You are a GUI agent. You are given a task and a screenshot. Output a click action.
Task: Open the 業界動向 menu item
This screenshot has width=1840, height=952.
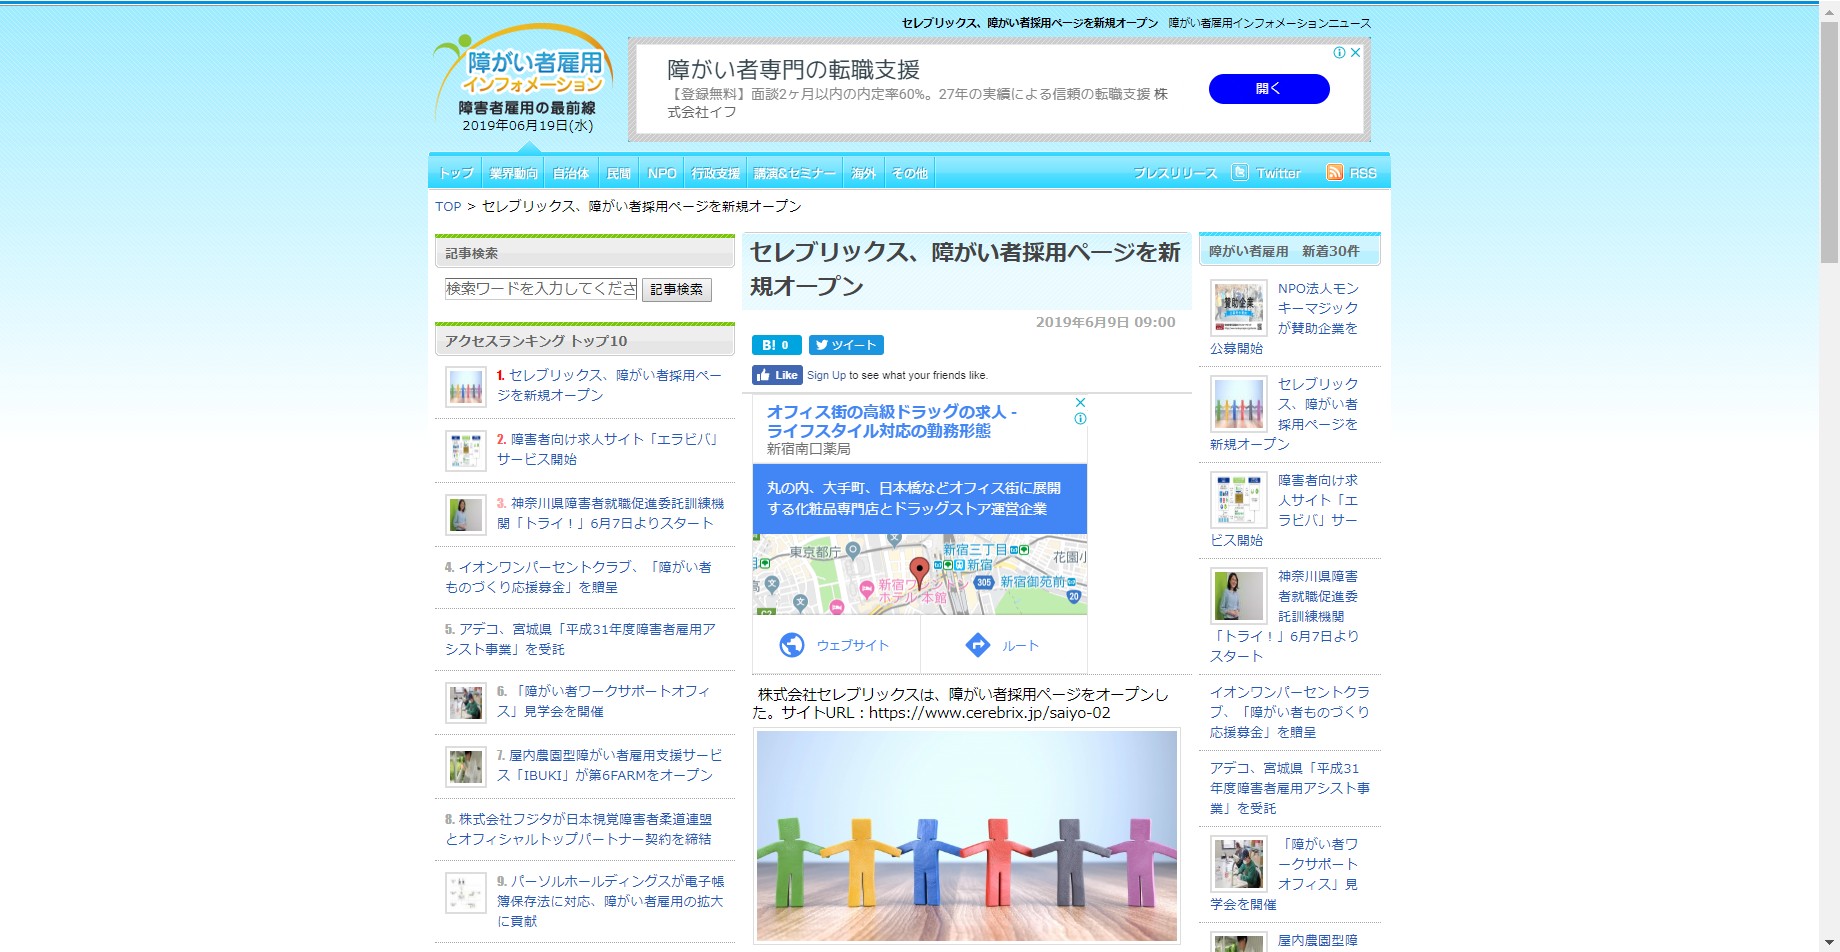pyautogui.click(x=513, y=173)
